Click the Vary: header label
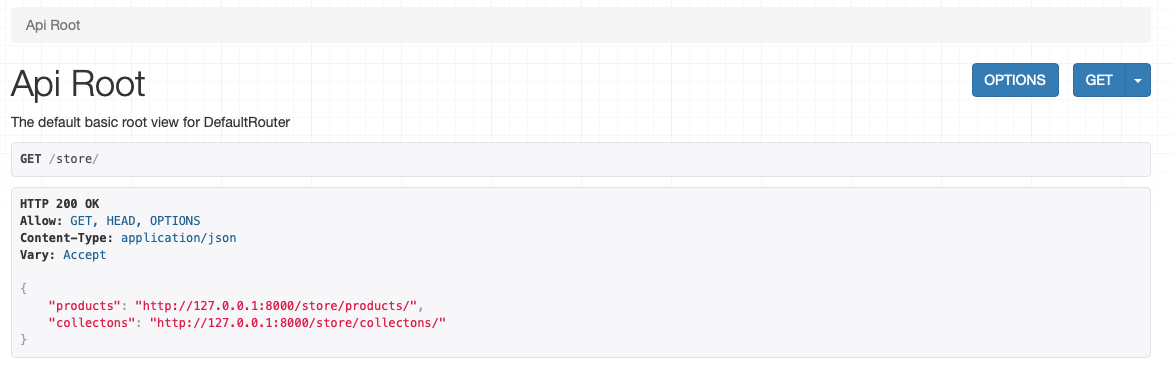The width and height of the screenshot is (1173, 371). (38, 255)
